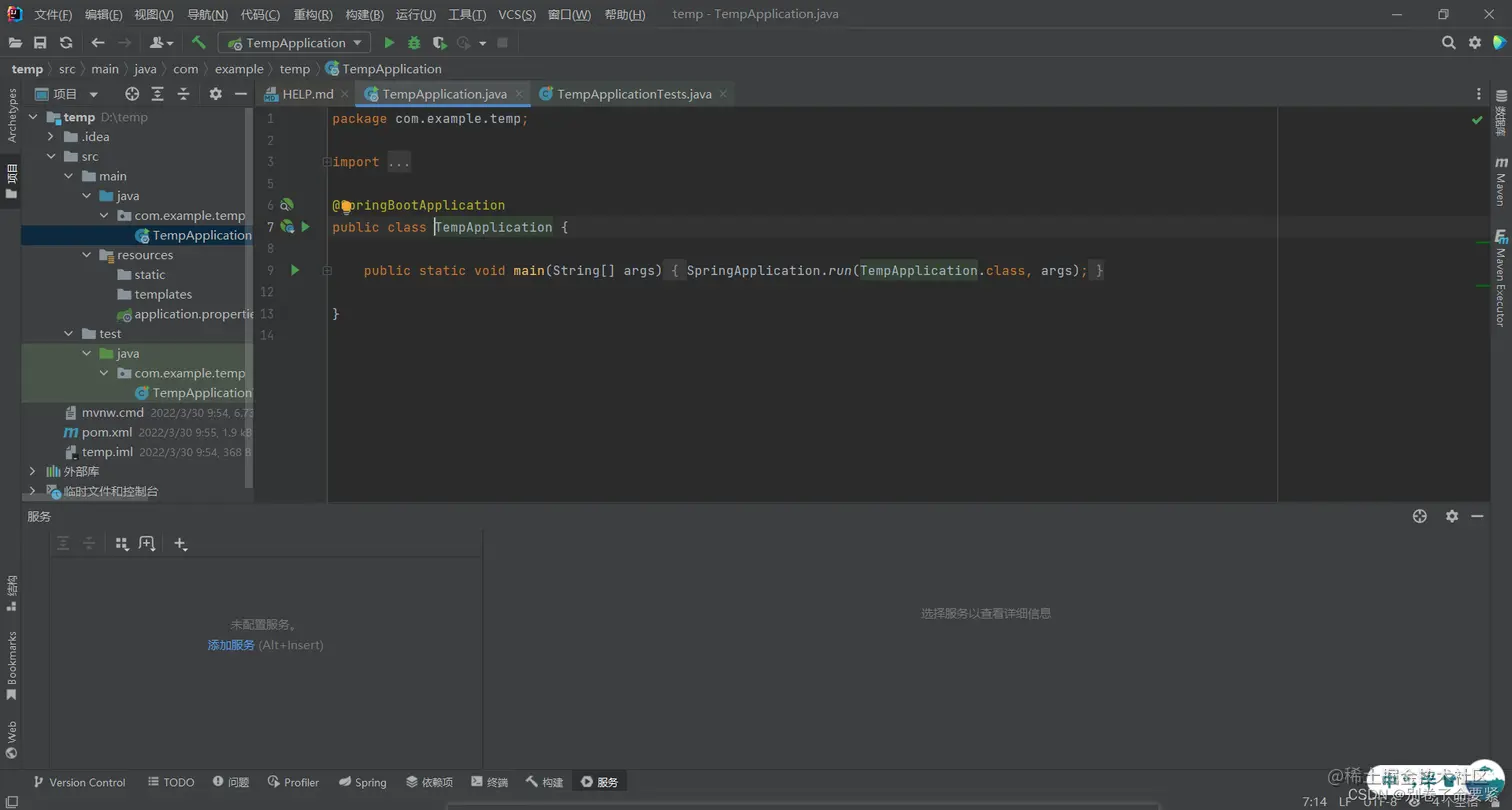This screenshot has width=1512, height=810.
Task: Click the locate-file crosshair icon in Project panel
Action: click(132, 94)
